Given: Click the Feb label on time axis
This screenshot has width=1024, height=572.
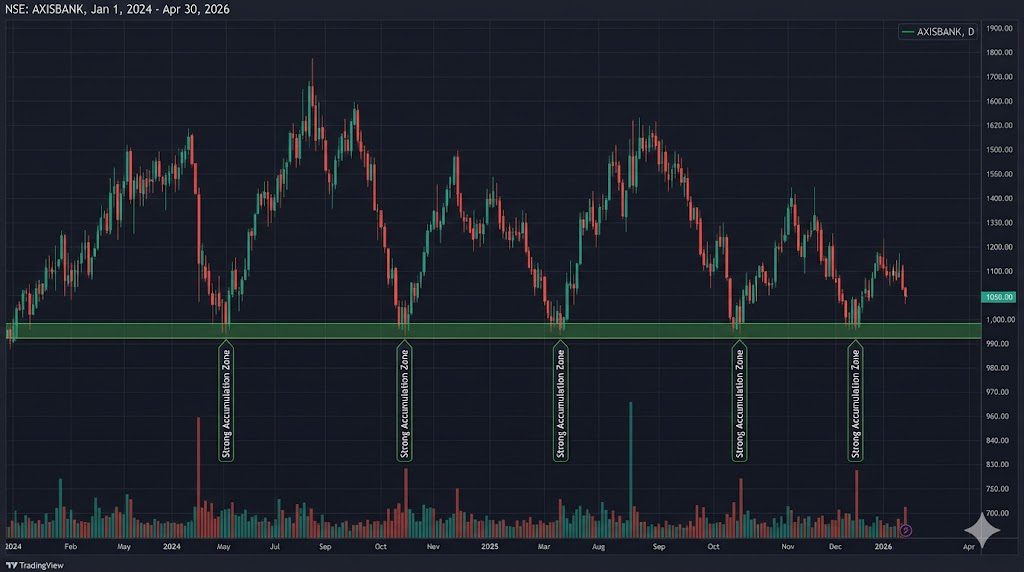Looking at the screenshot, I should 70,548.
